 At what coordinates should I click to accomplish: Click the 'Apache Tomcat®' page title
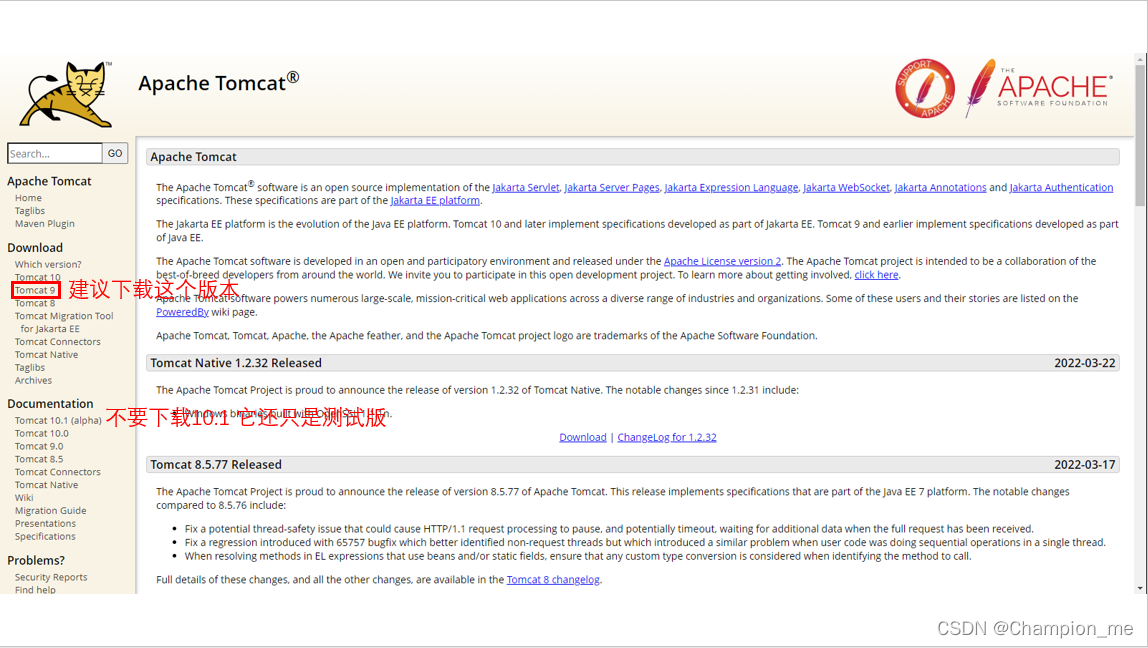click(219, 82)
